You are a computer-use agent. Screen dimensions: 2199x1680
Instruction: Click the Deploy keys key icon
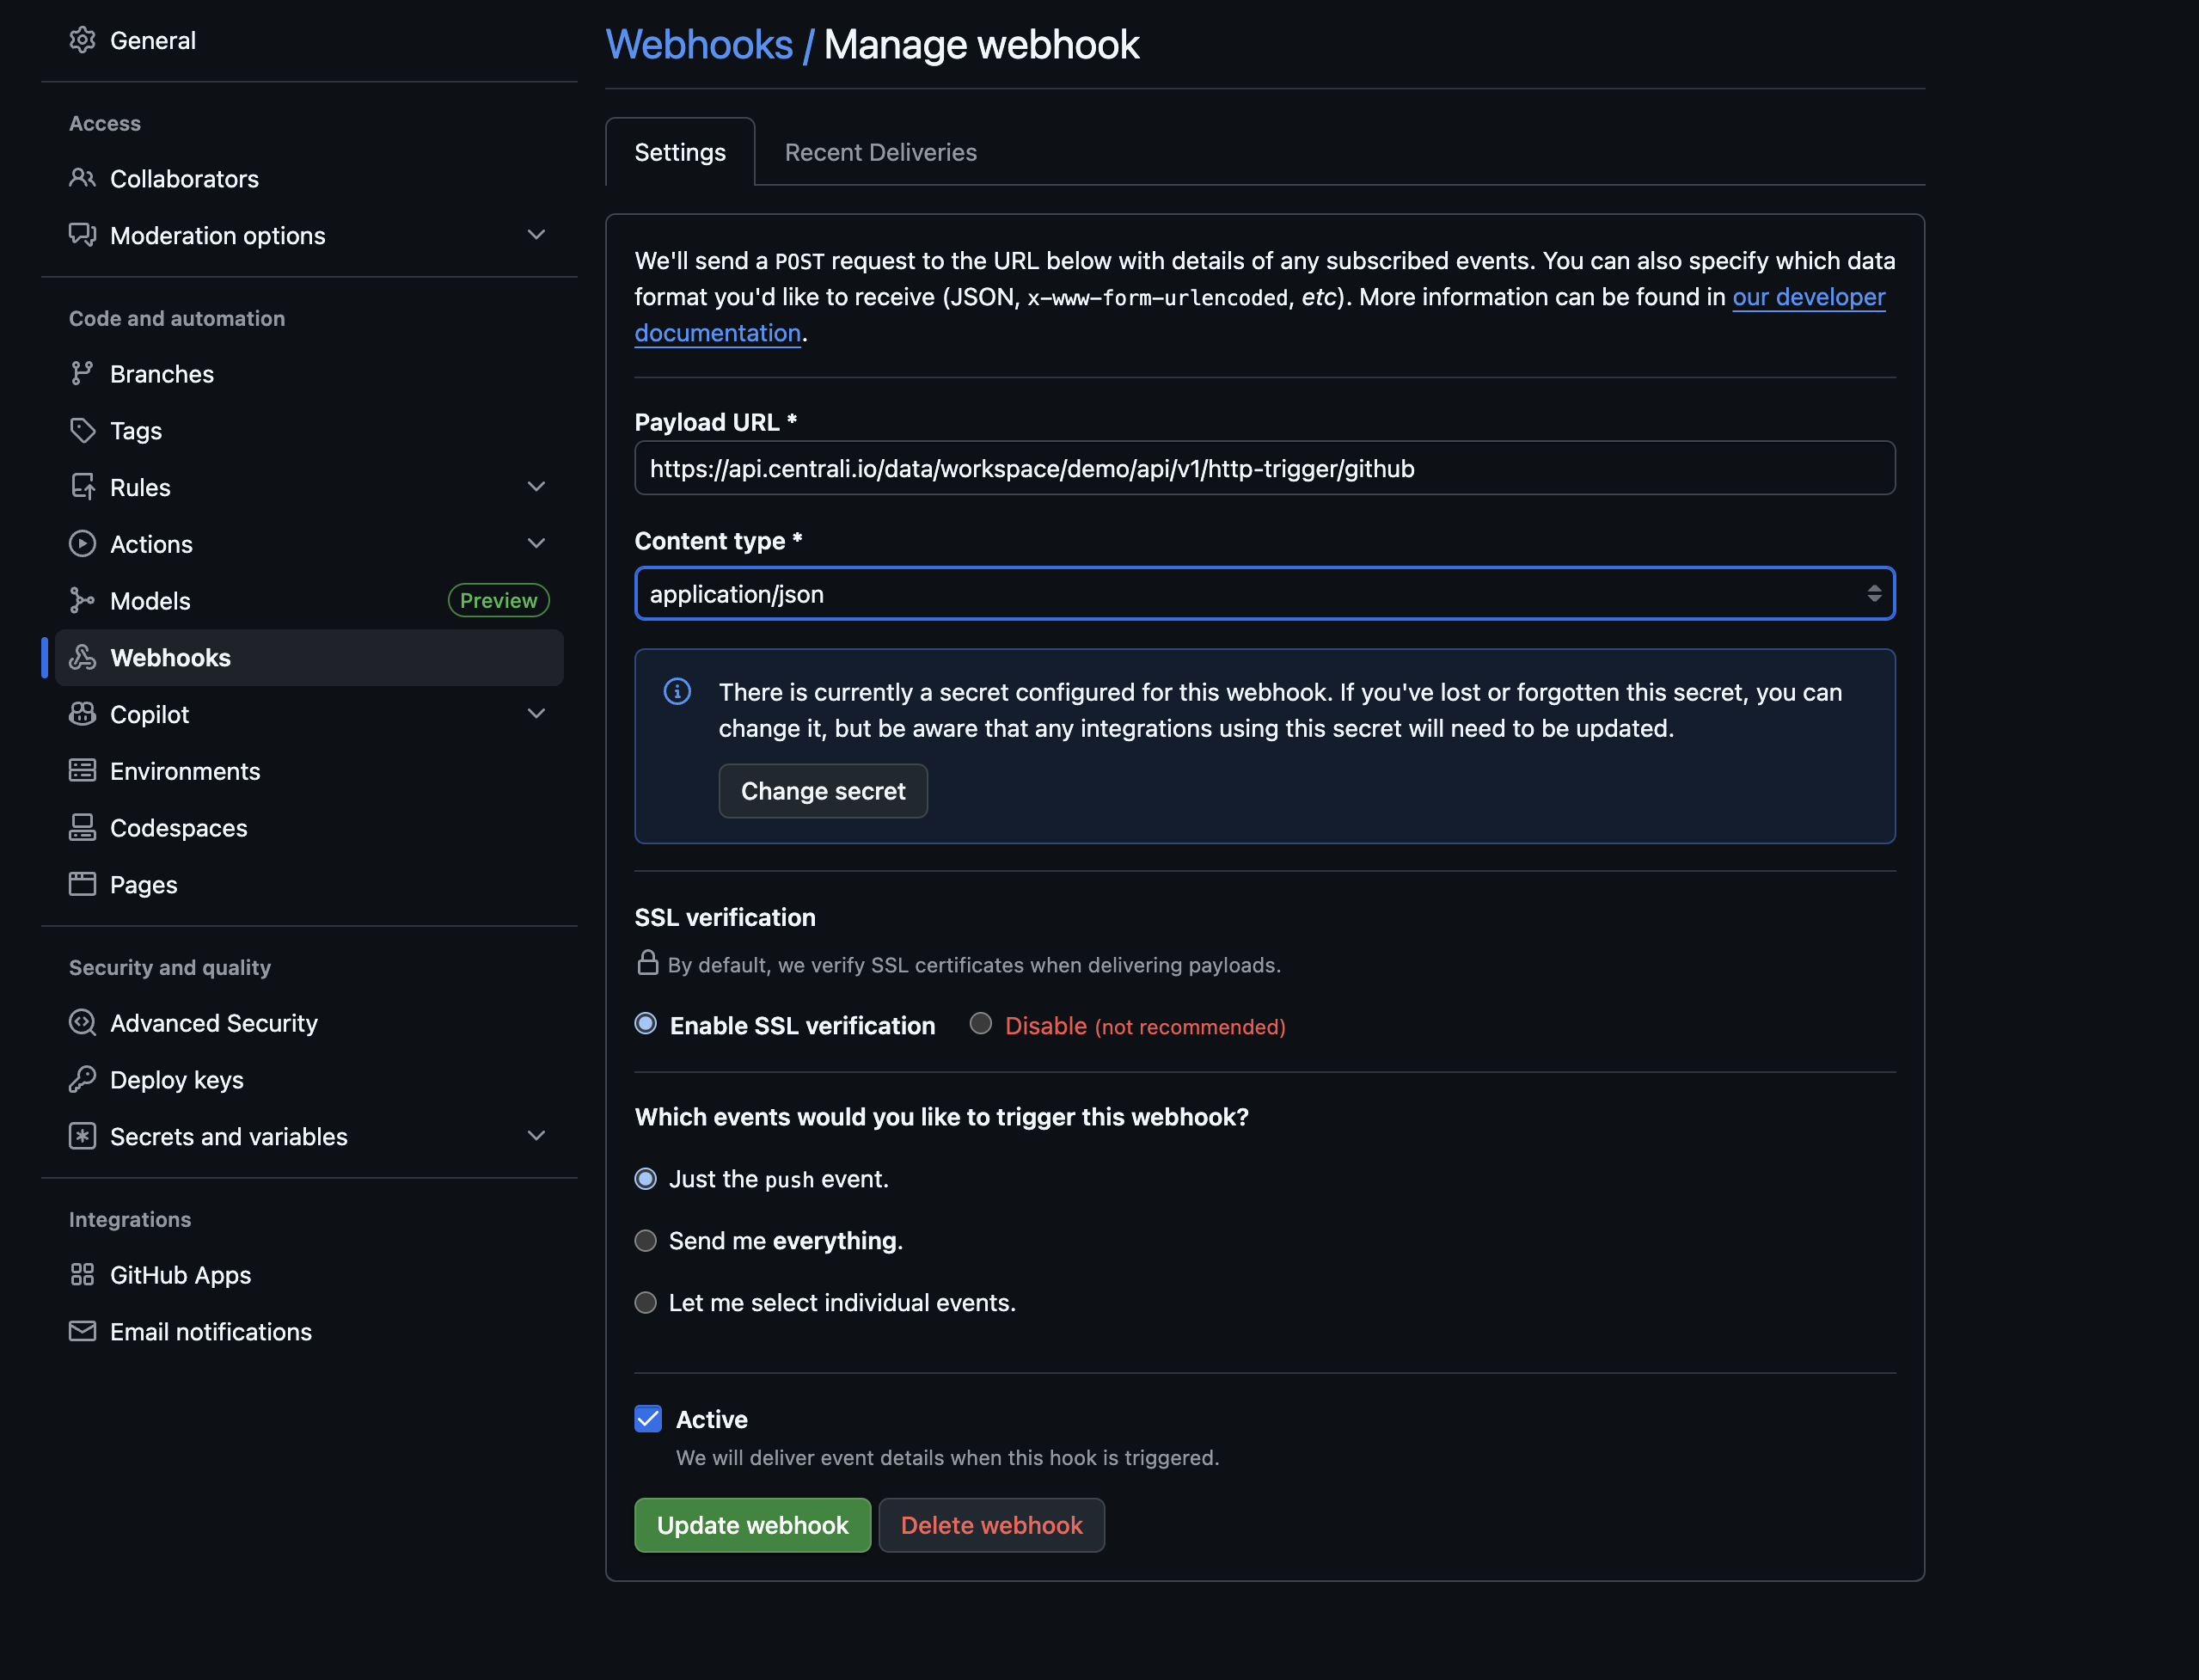click(84, 1079)
